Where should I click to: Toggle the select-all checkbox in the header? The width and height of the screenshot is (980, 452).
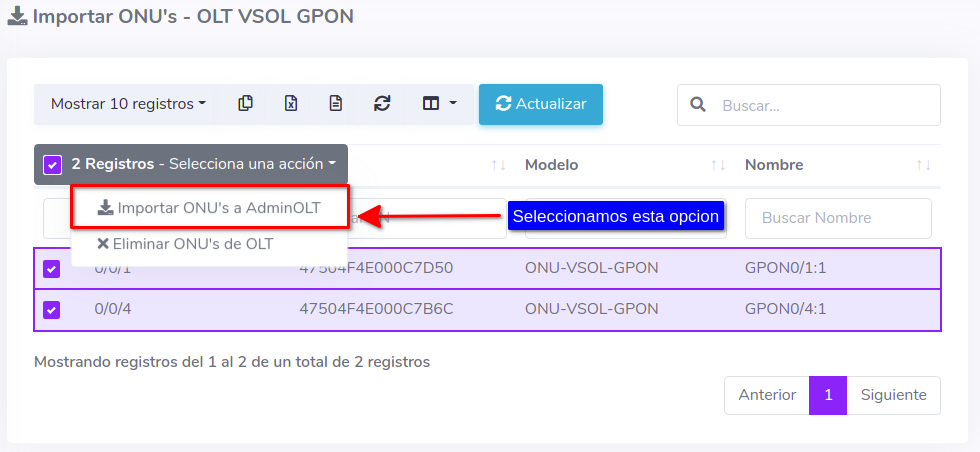point(53,164)
